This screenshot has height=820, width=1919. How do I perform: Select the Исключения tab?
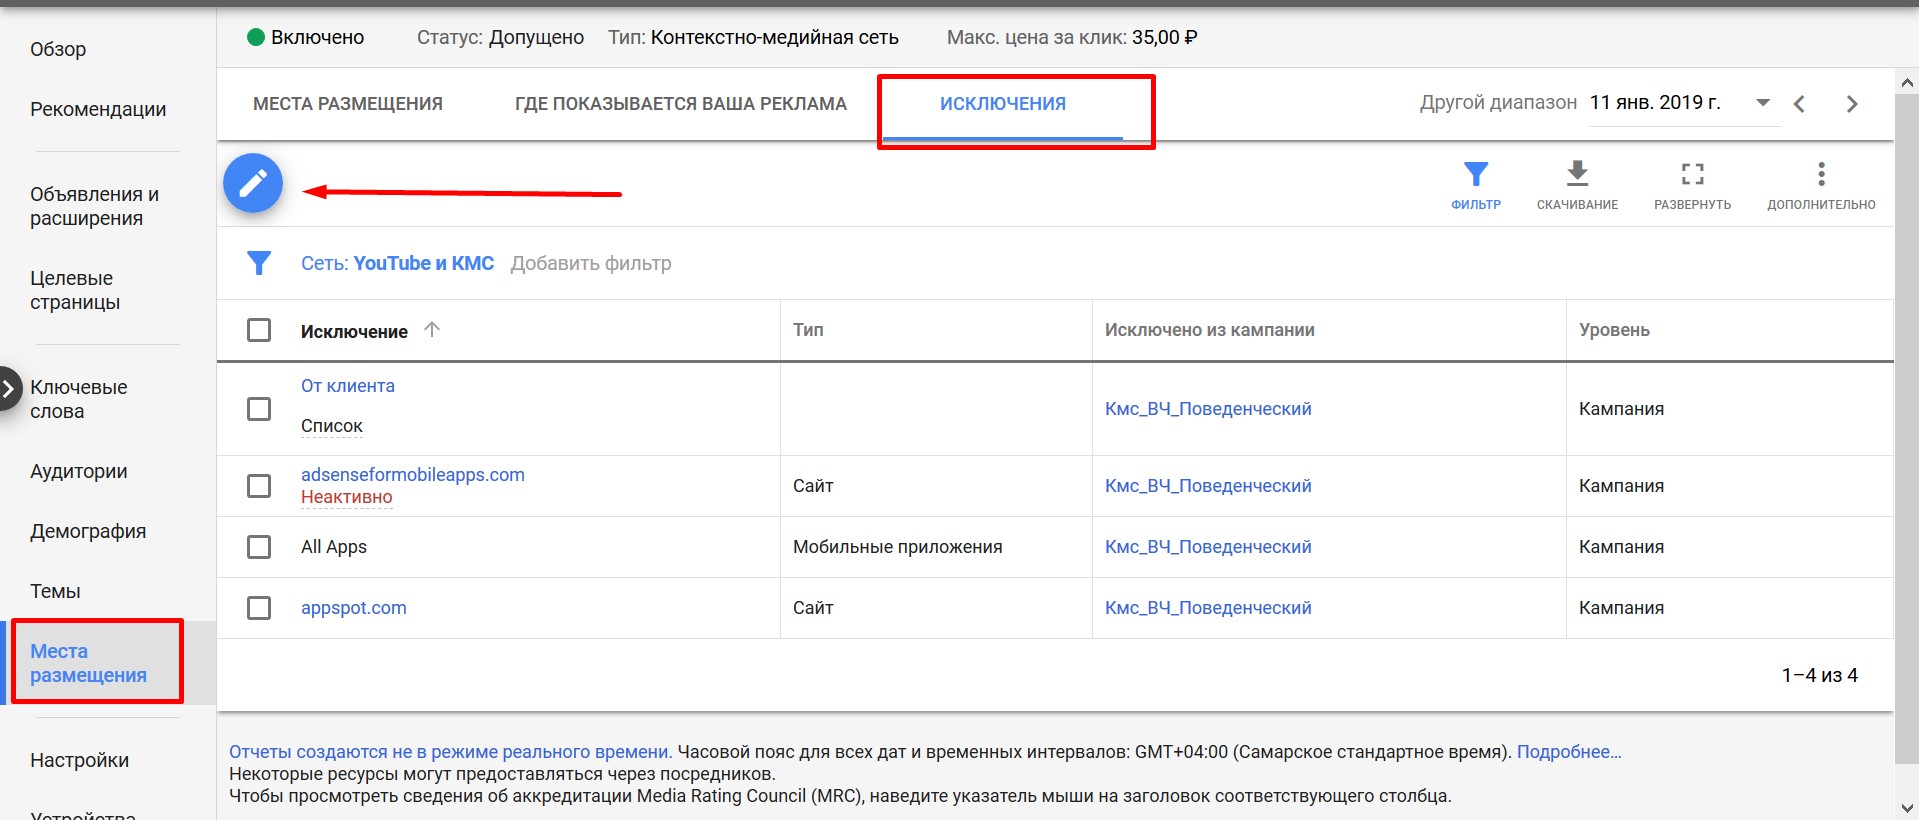[1003, 104]
